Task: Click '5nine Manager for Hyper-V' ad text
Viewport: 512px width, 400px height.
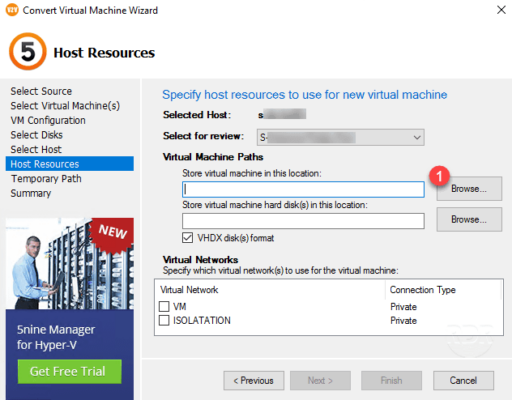Action: 56,337
